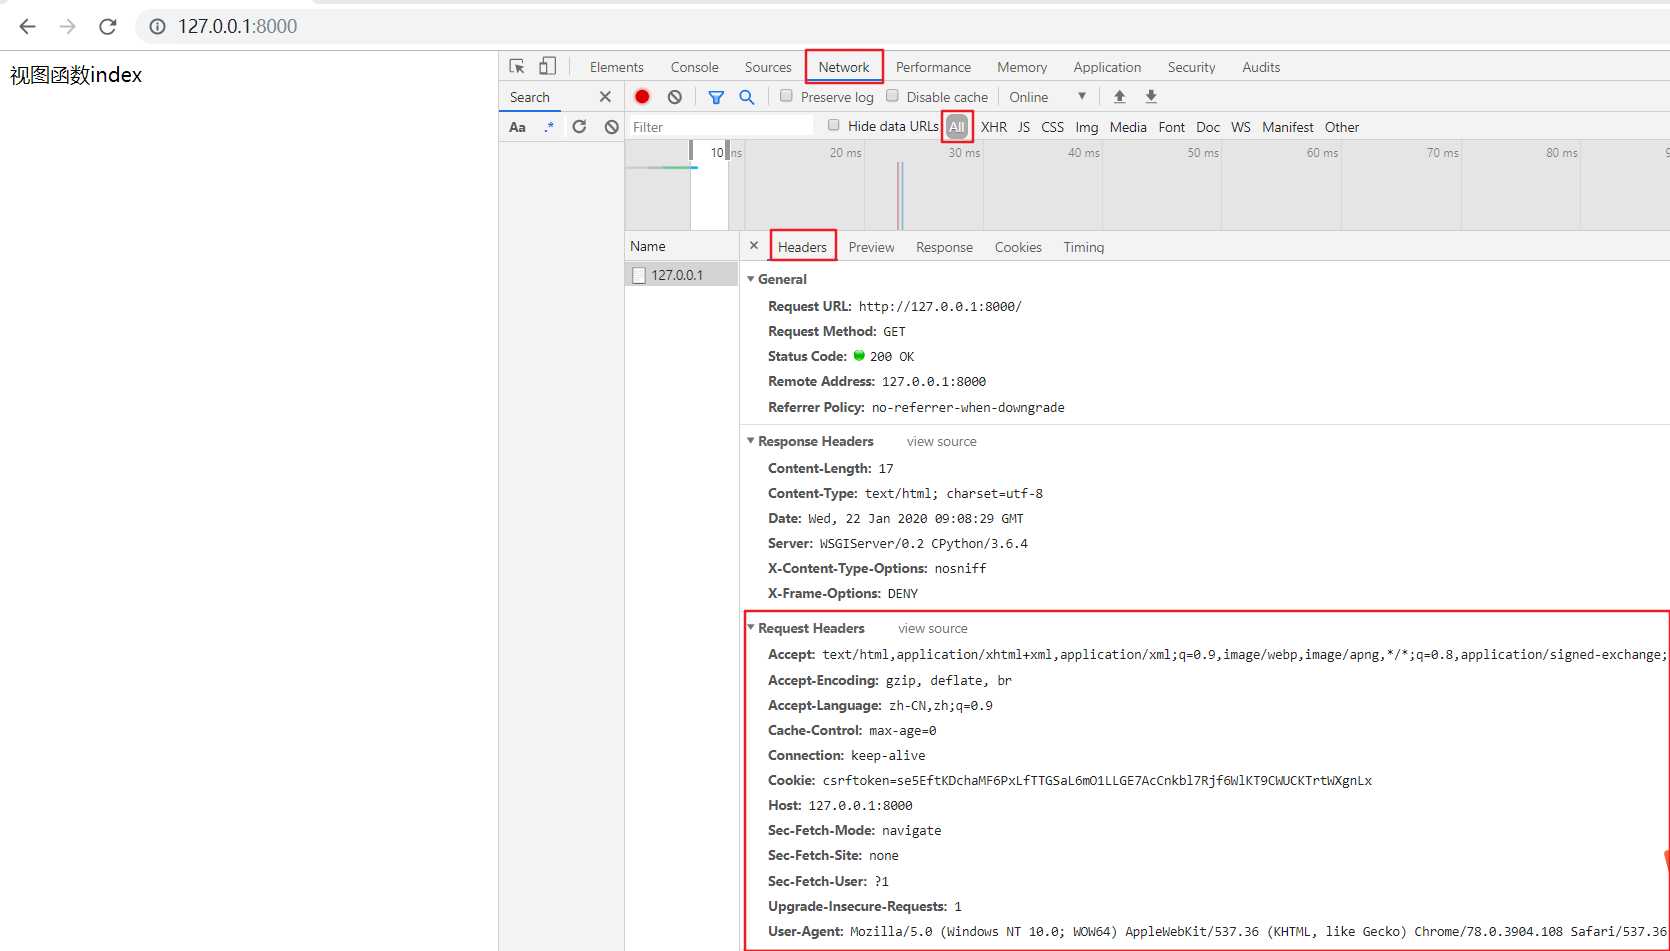Clear the search results icon
This screenshot has height=951, width=1670.
pos(612,127)
